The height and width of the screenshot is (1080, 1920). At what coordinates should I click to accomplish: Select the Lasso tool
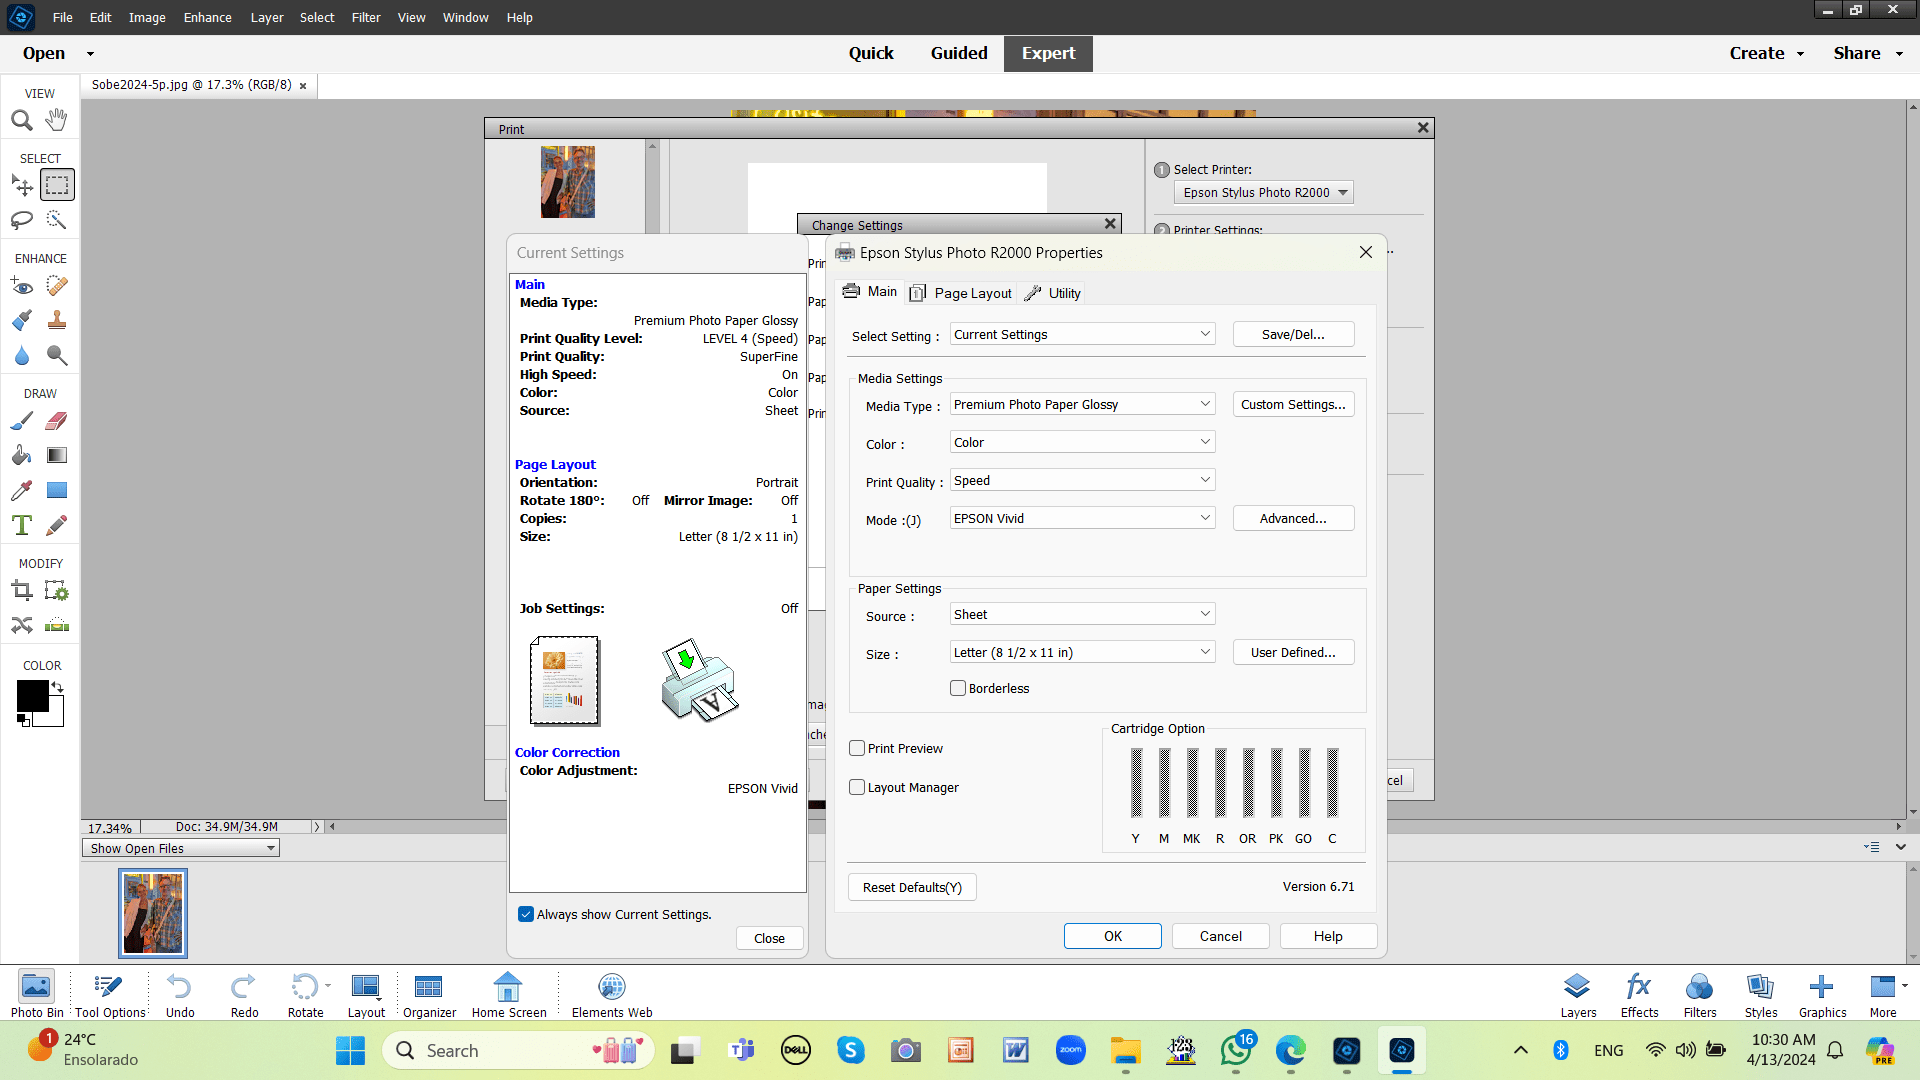(x=22, y=220)
